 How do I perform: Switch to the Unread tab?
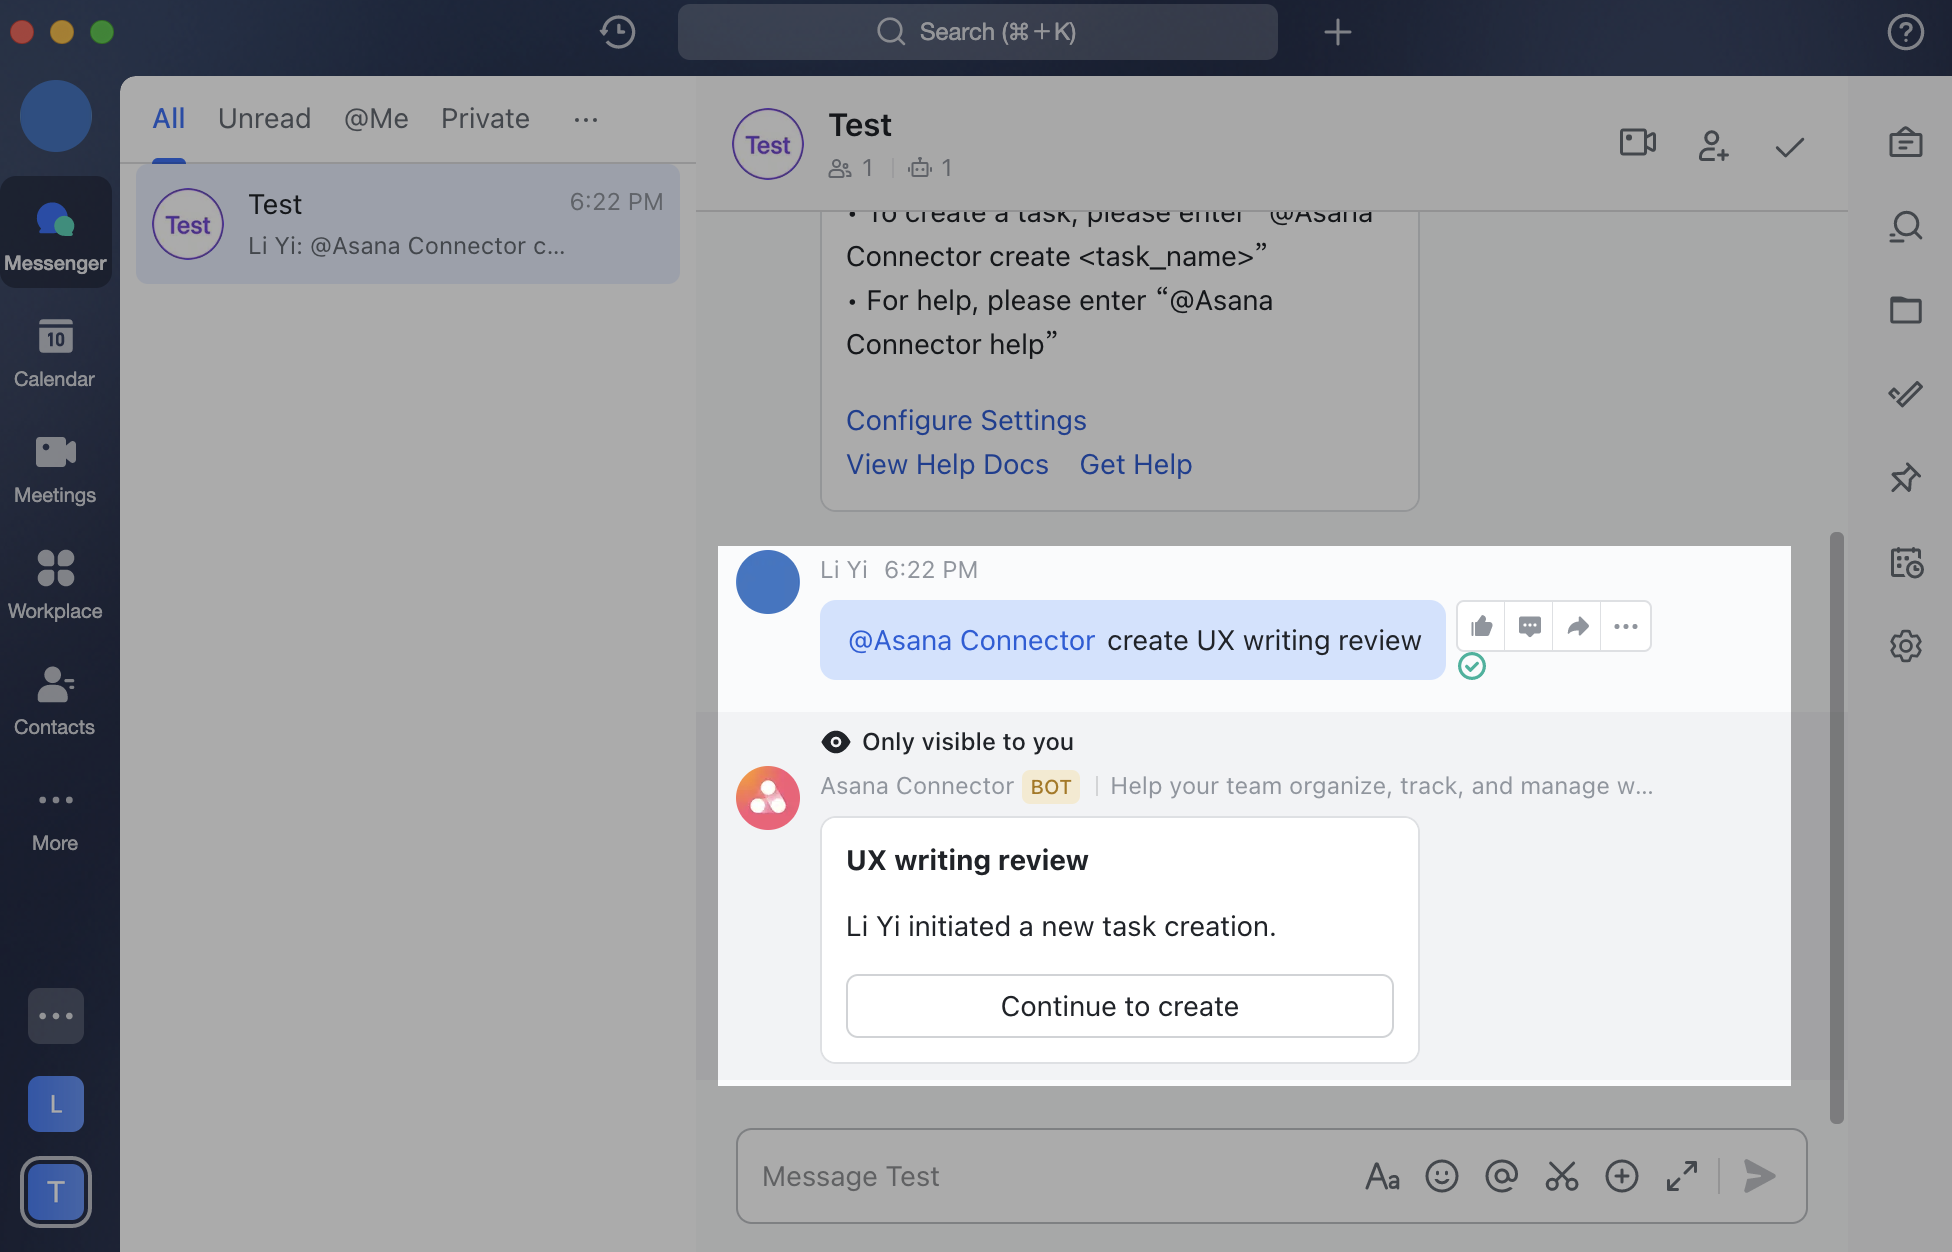[264, 119]
